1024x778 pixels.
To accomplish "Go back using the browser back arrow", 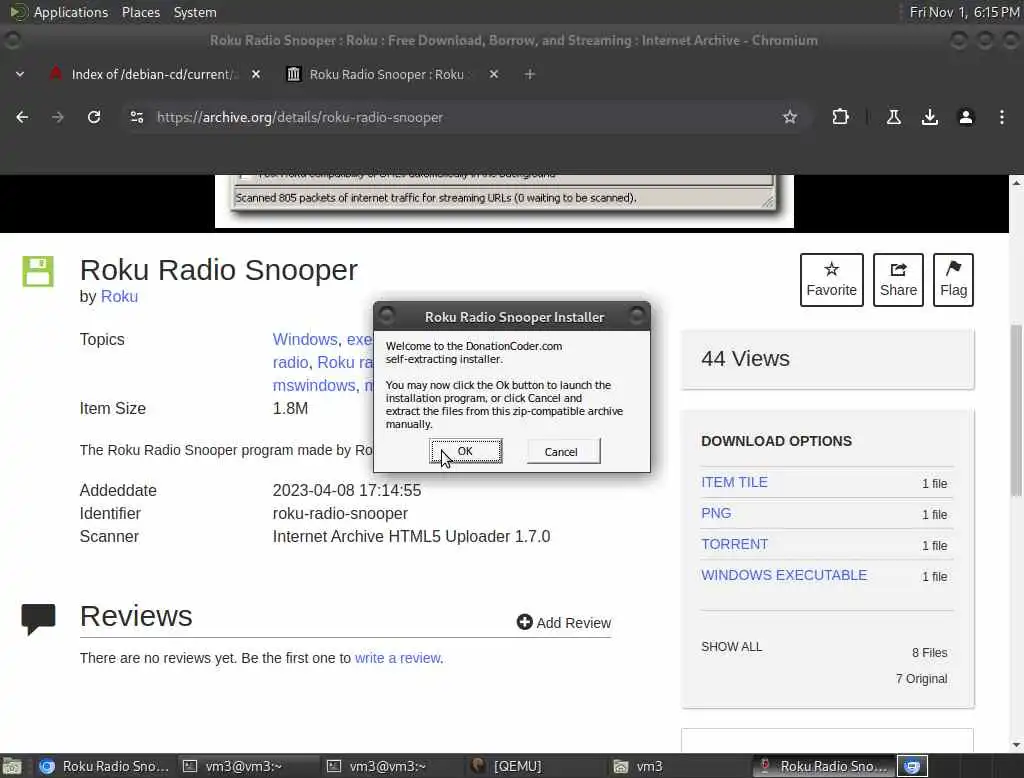I will [22, 118].
